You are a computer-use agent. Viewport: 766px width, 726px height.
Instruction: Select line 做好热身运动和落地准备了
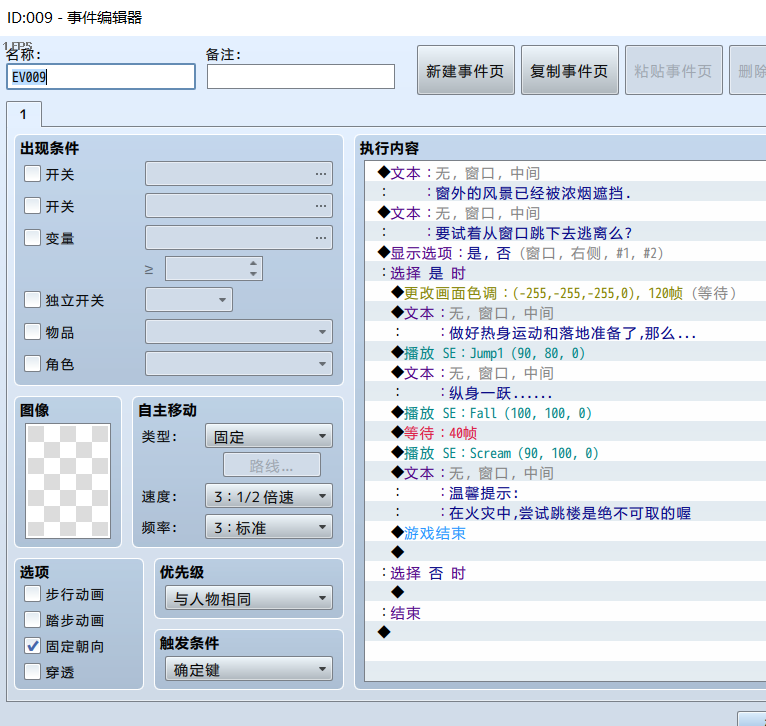click(565, 333)
